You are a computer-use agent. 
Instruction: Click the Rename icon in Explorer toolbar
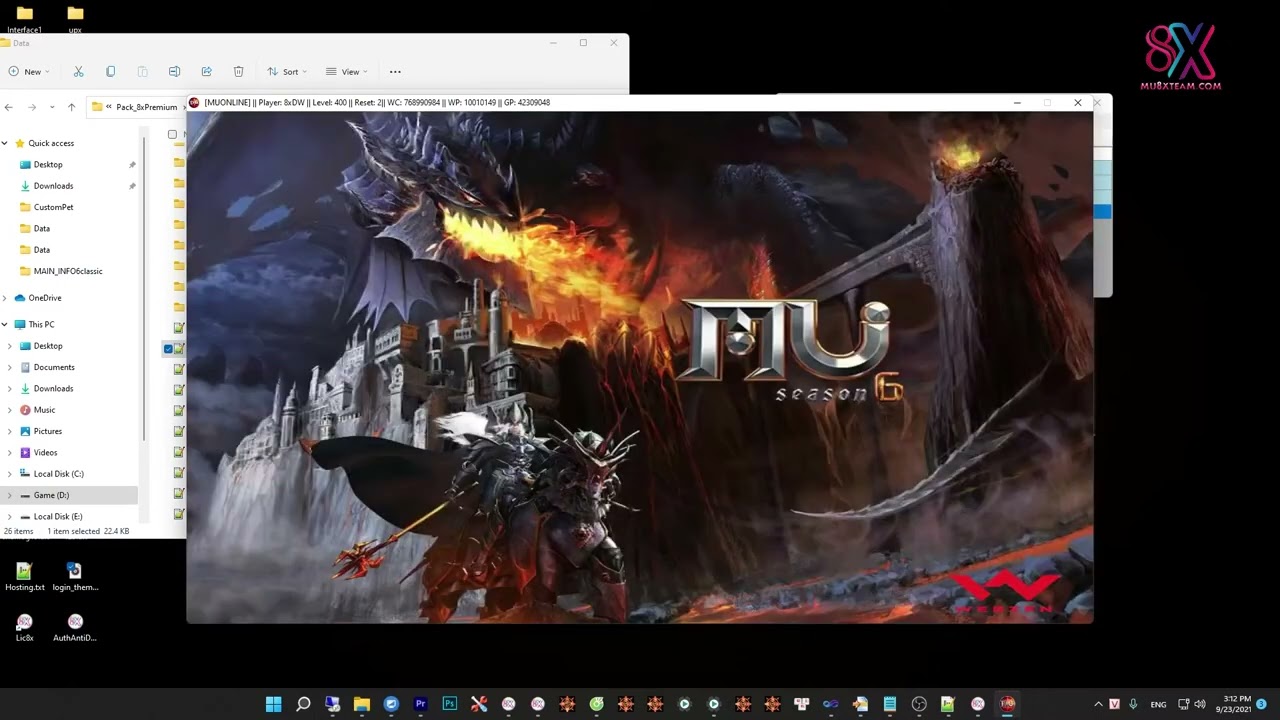click(x=174, y=72)
